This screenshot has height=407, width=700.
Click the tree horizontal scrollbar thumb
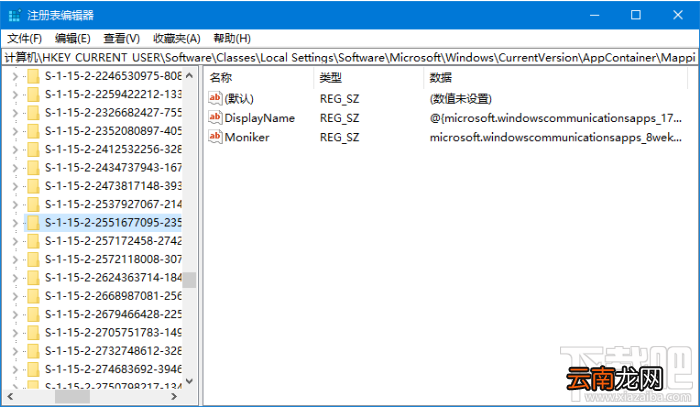click(72, 396)
